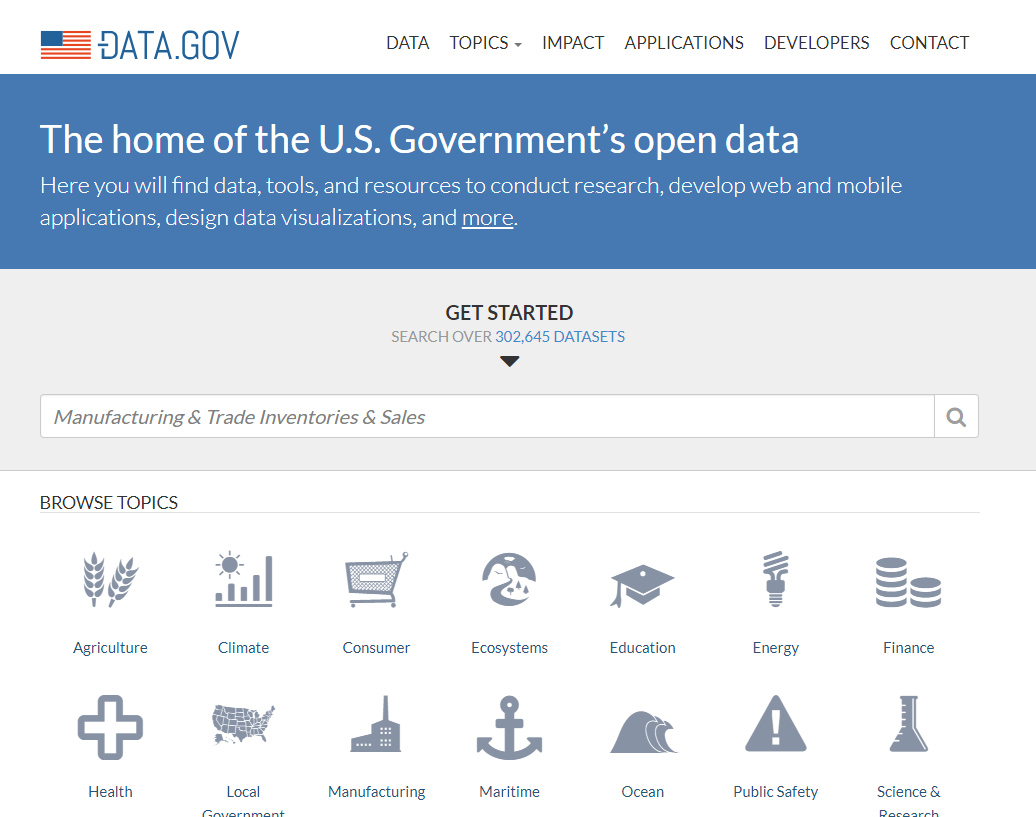Screen dimensions: 1036x817
Task: Open the Energy light bulb icon
Action: 776,579
